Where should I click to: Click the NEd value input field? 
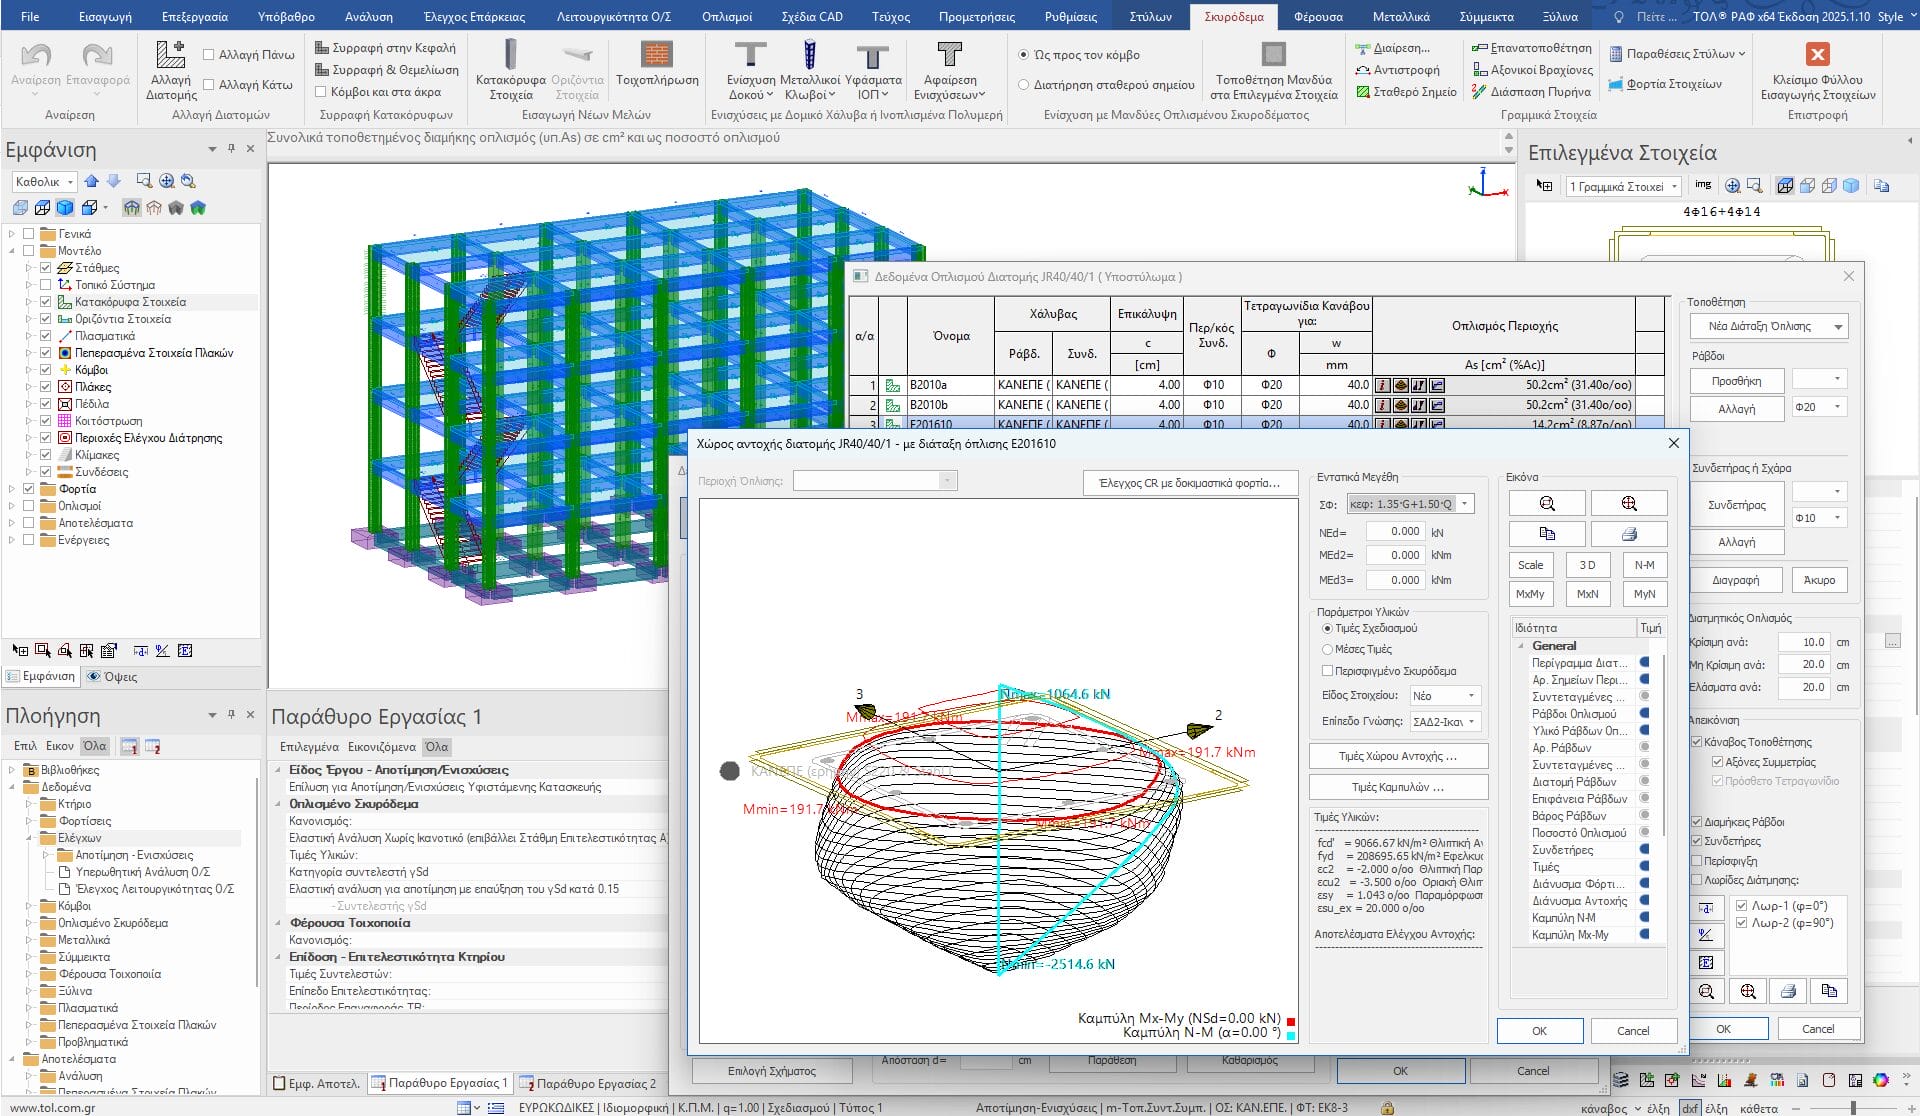pyautogui.click(x=1394, y=532)
